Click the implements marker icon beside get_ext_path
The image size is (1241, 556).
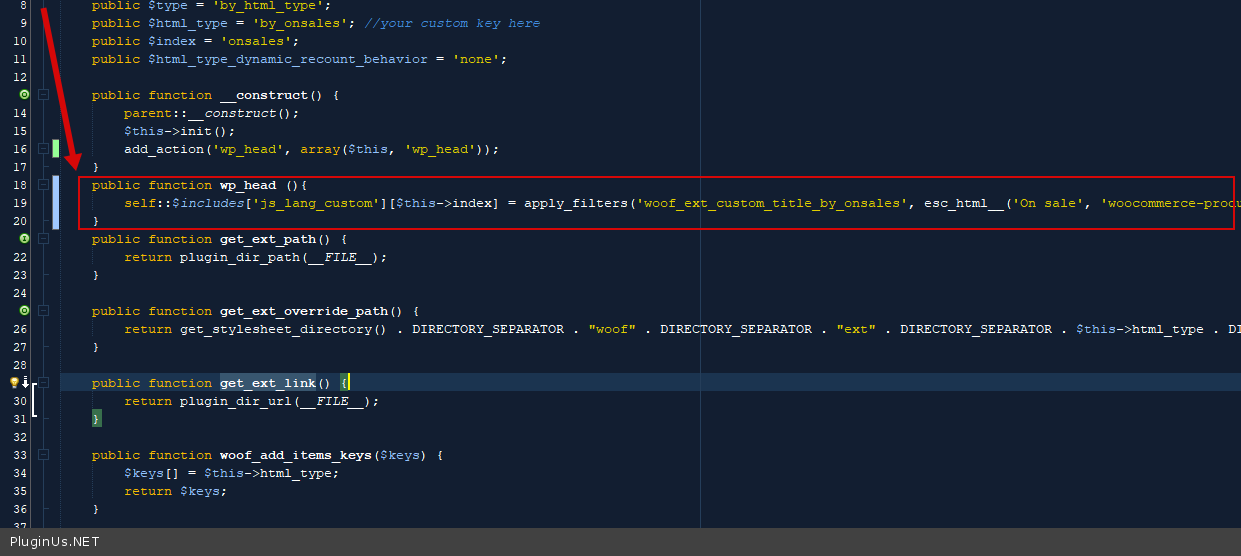23,239
